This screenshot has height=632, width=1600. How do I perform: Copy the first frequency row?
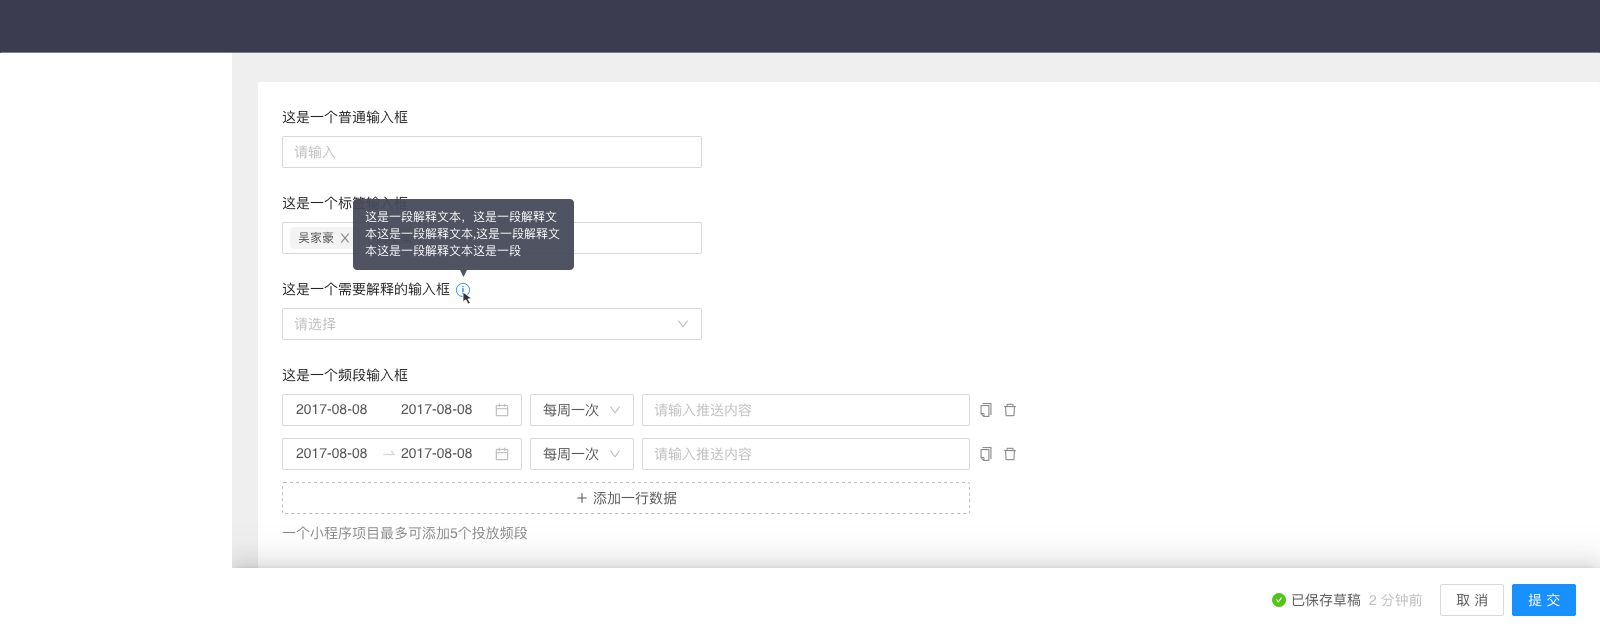tap(986, 410)
